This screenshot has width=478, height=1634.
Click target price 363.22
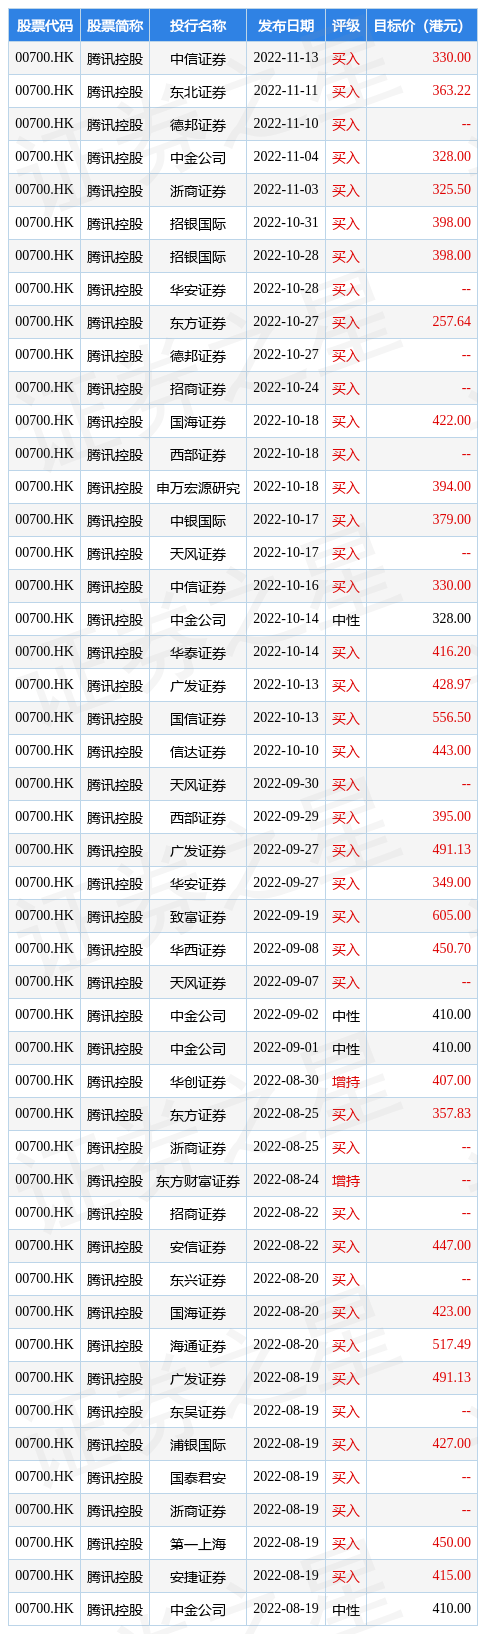coord(451,91)
